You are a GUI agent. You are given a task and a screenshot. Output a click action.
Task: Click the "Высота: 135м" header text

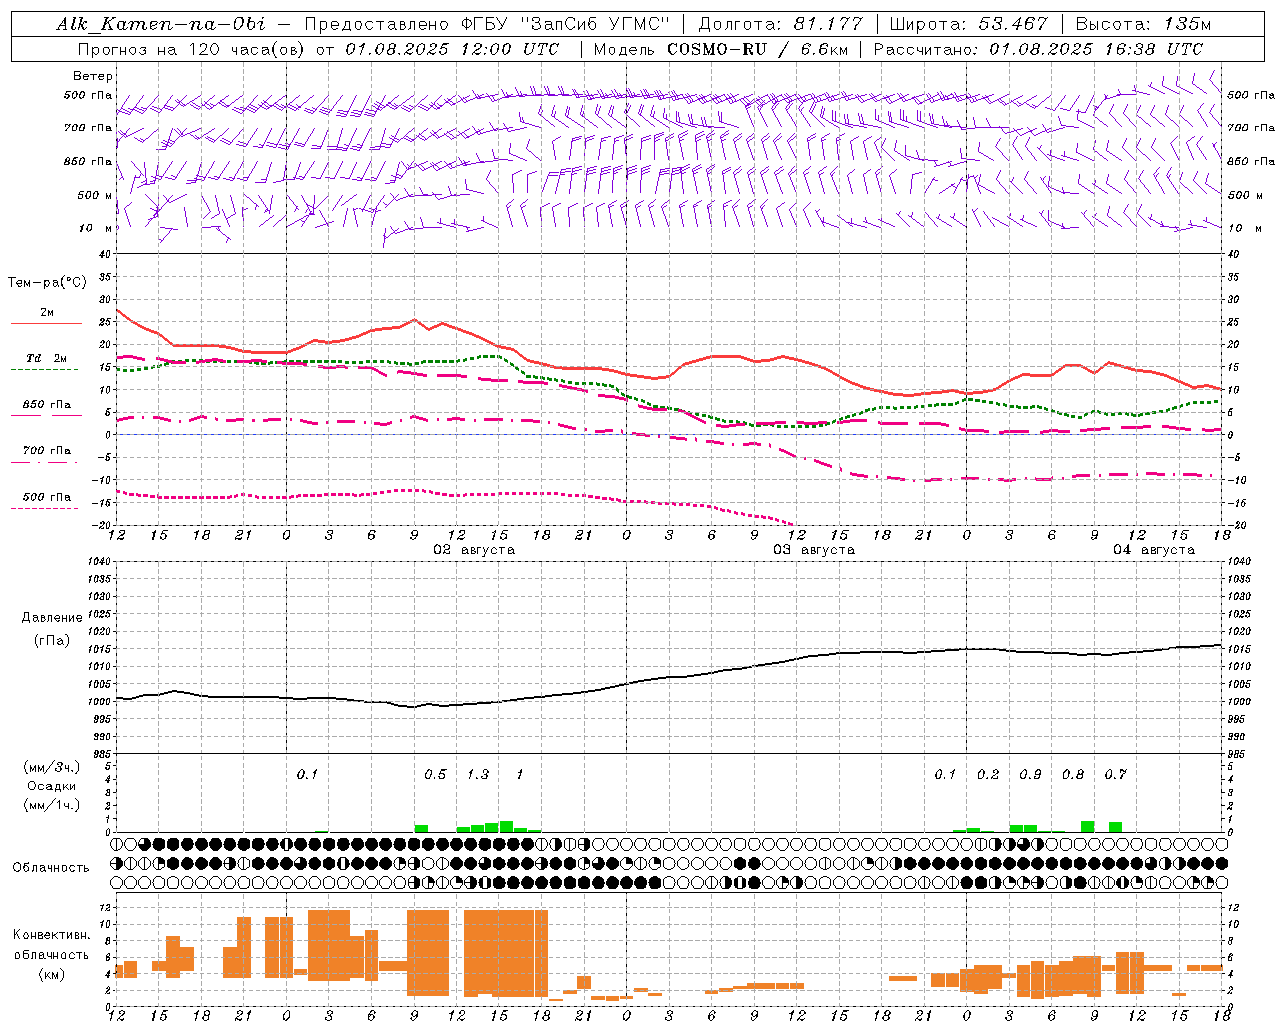tap(1144, 24)
